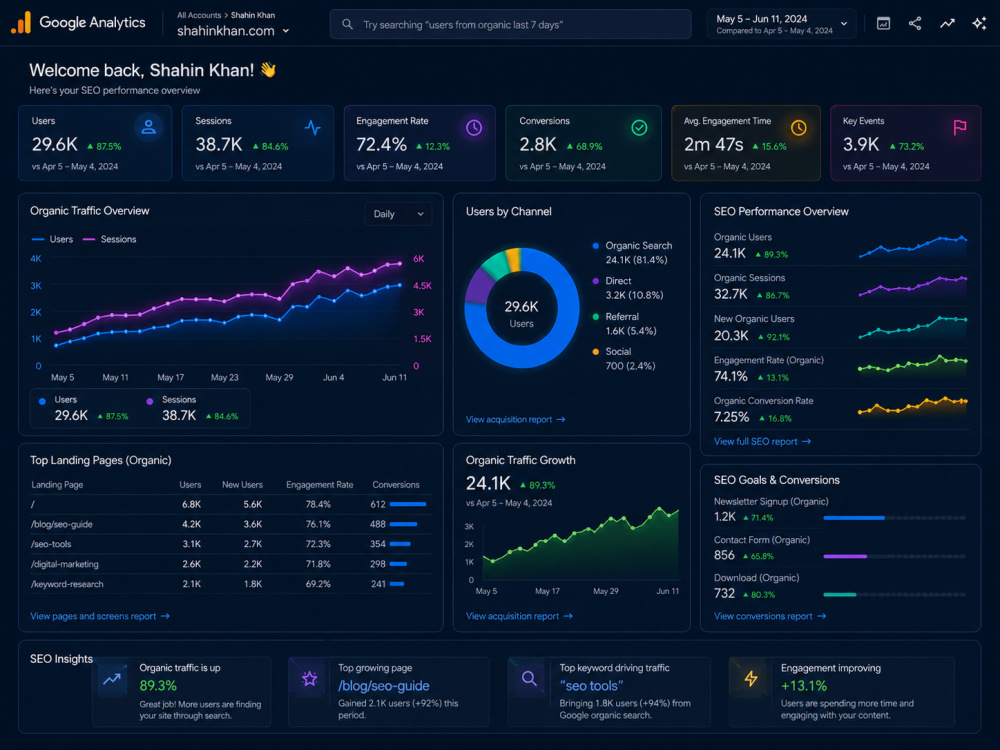Image resolution: width=1000 pixels, height=750 pixels.
Task: Click the 74.1% Engagement Rate (Organic) value
Action: [x=730, y=376]
